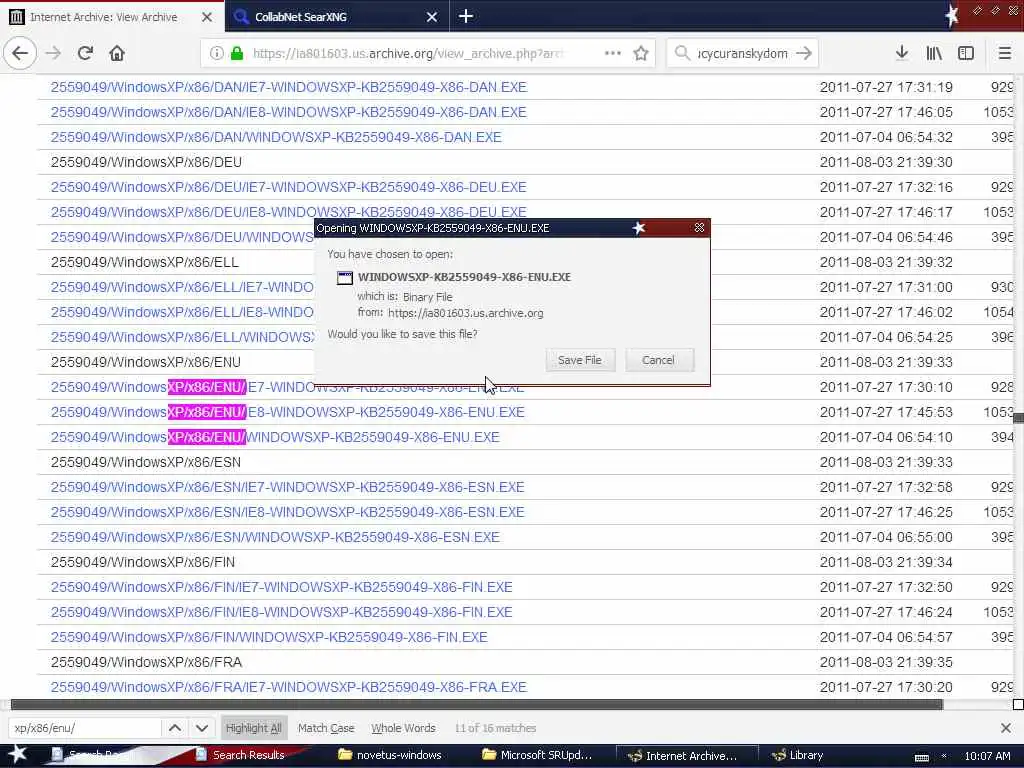Open ESN/IE8-WINDOWSXP-KB2559049-X86-ESN.EXE link
Screen dimensions: 1024x768
[287, 512]
